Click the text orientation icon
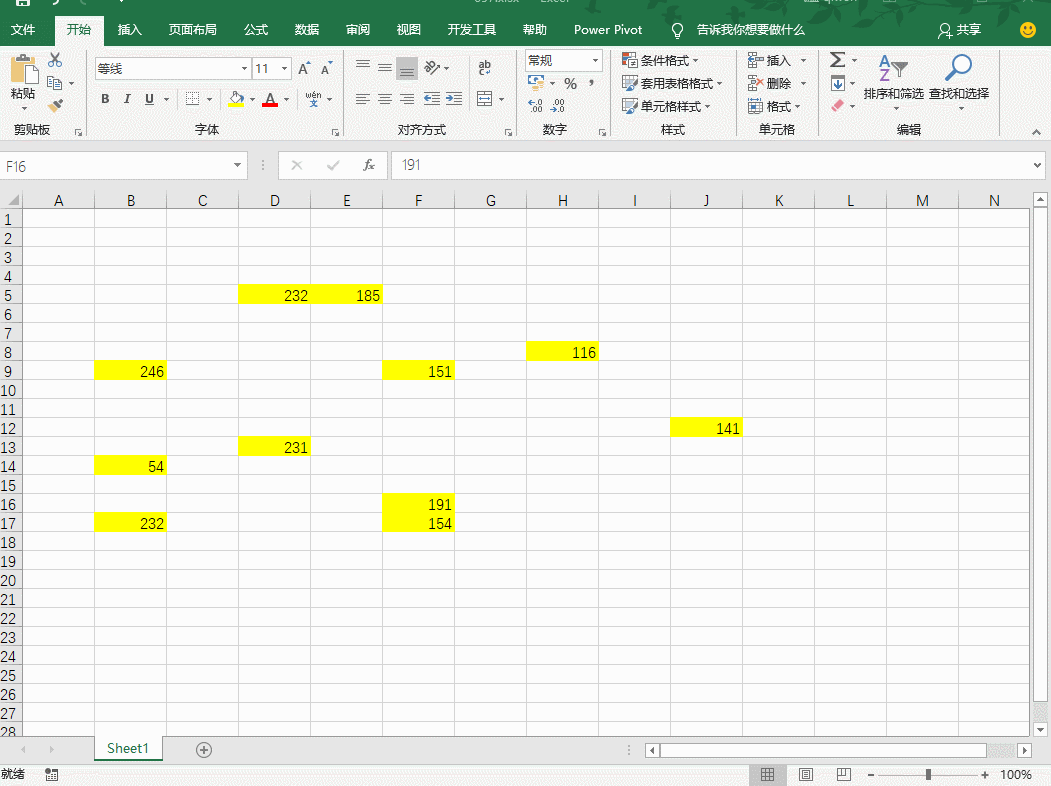This screenshot has width=1051, height=786. [432, 68]
